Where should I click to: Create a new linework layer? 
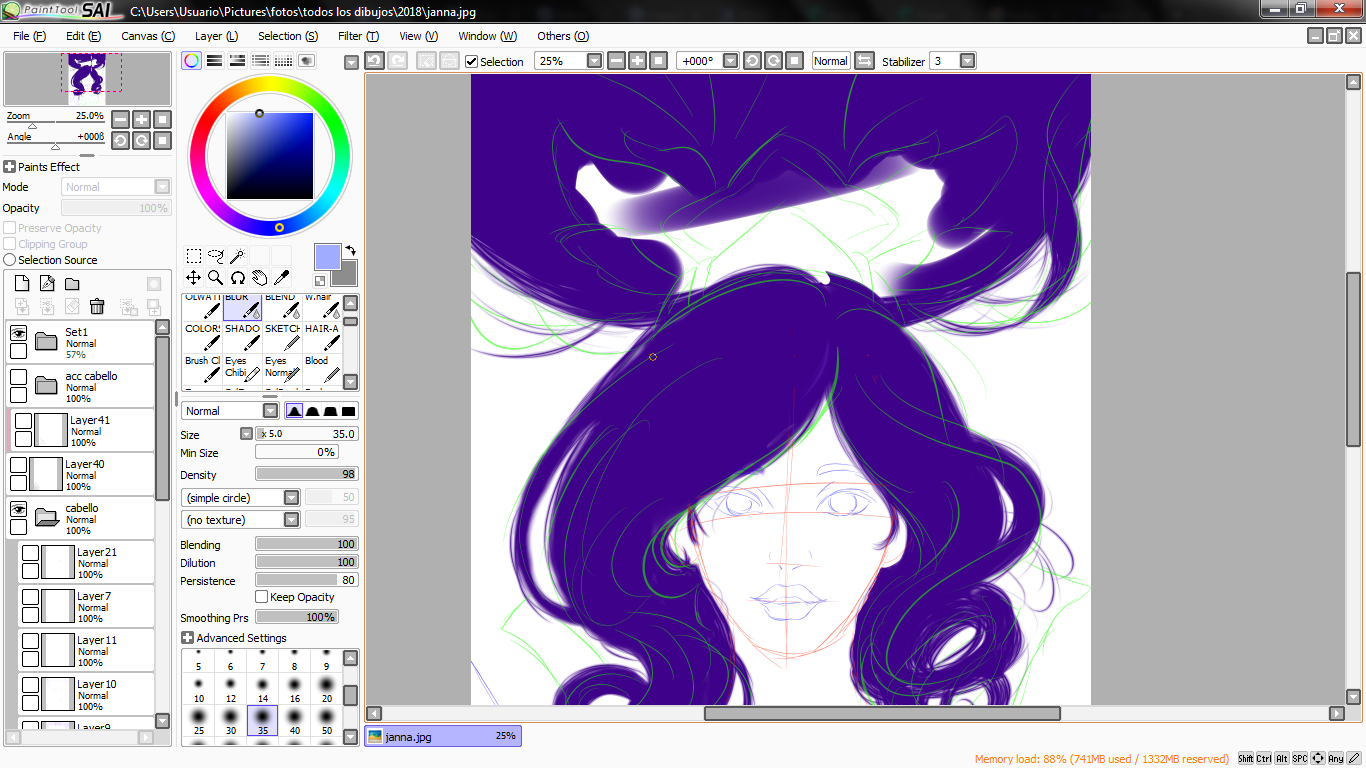(x=47, y=283)
